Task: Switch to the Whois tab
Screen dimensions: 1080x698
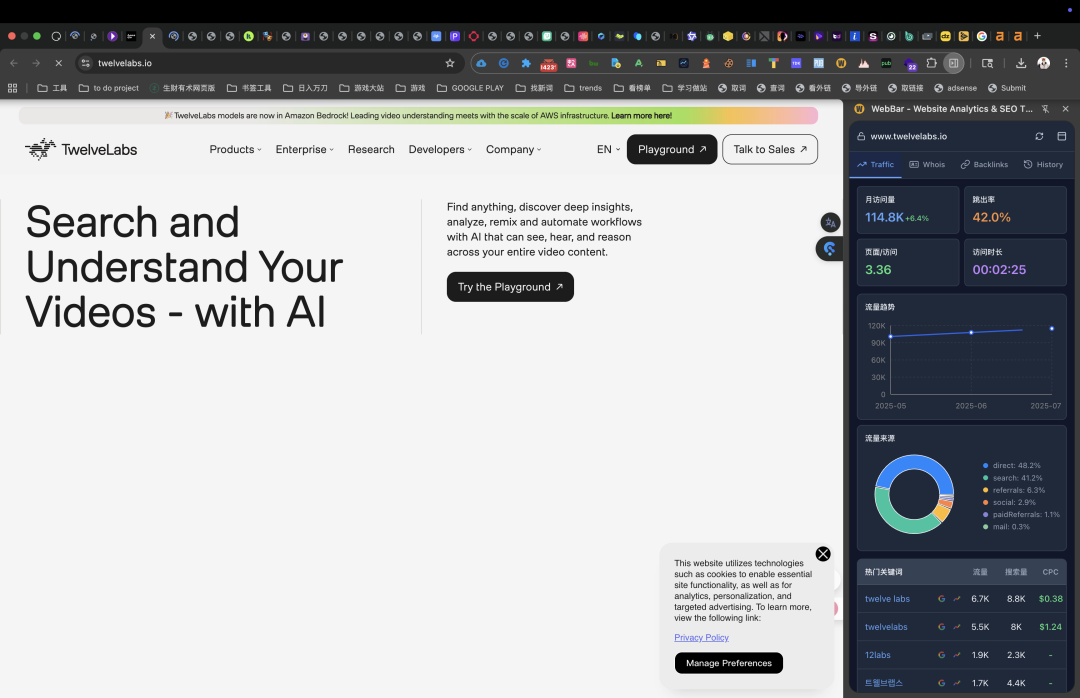Action: [x=927, y=165]
